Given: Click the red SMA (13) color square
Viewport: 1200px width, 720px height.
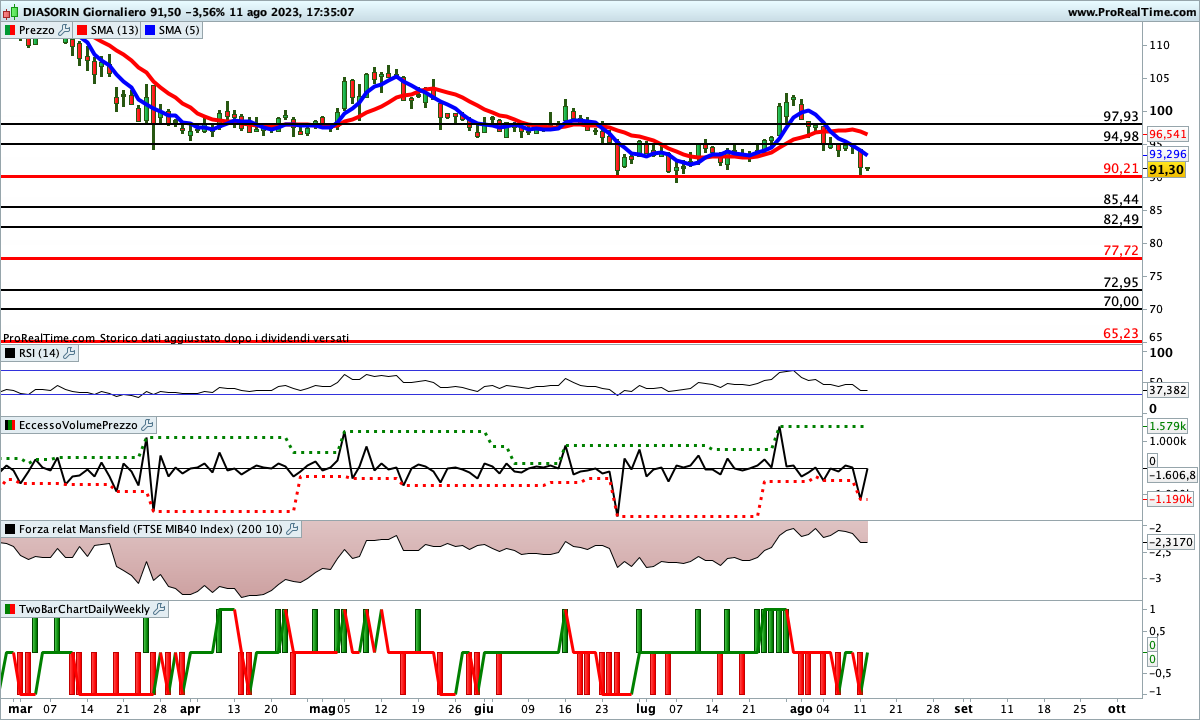Looking at the screenshot, I should tap(82, 30).
